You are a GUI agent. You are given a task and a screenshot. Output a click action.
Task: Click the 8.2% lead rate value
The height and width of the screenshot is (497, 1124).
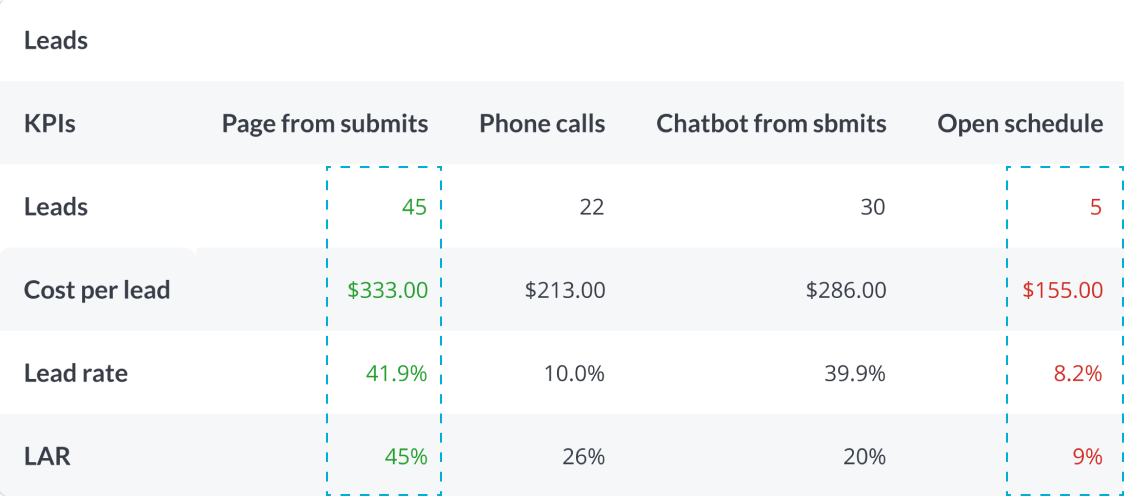1078,374
